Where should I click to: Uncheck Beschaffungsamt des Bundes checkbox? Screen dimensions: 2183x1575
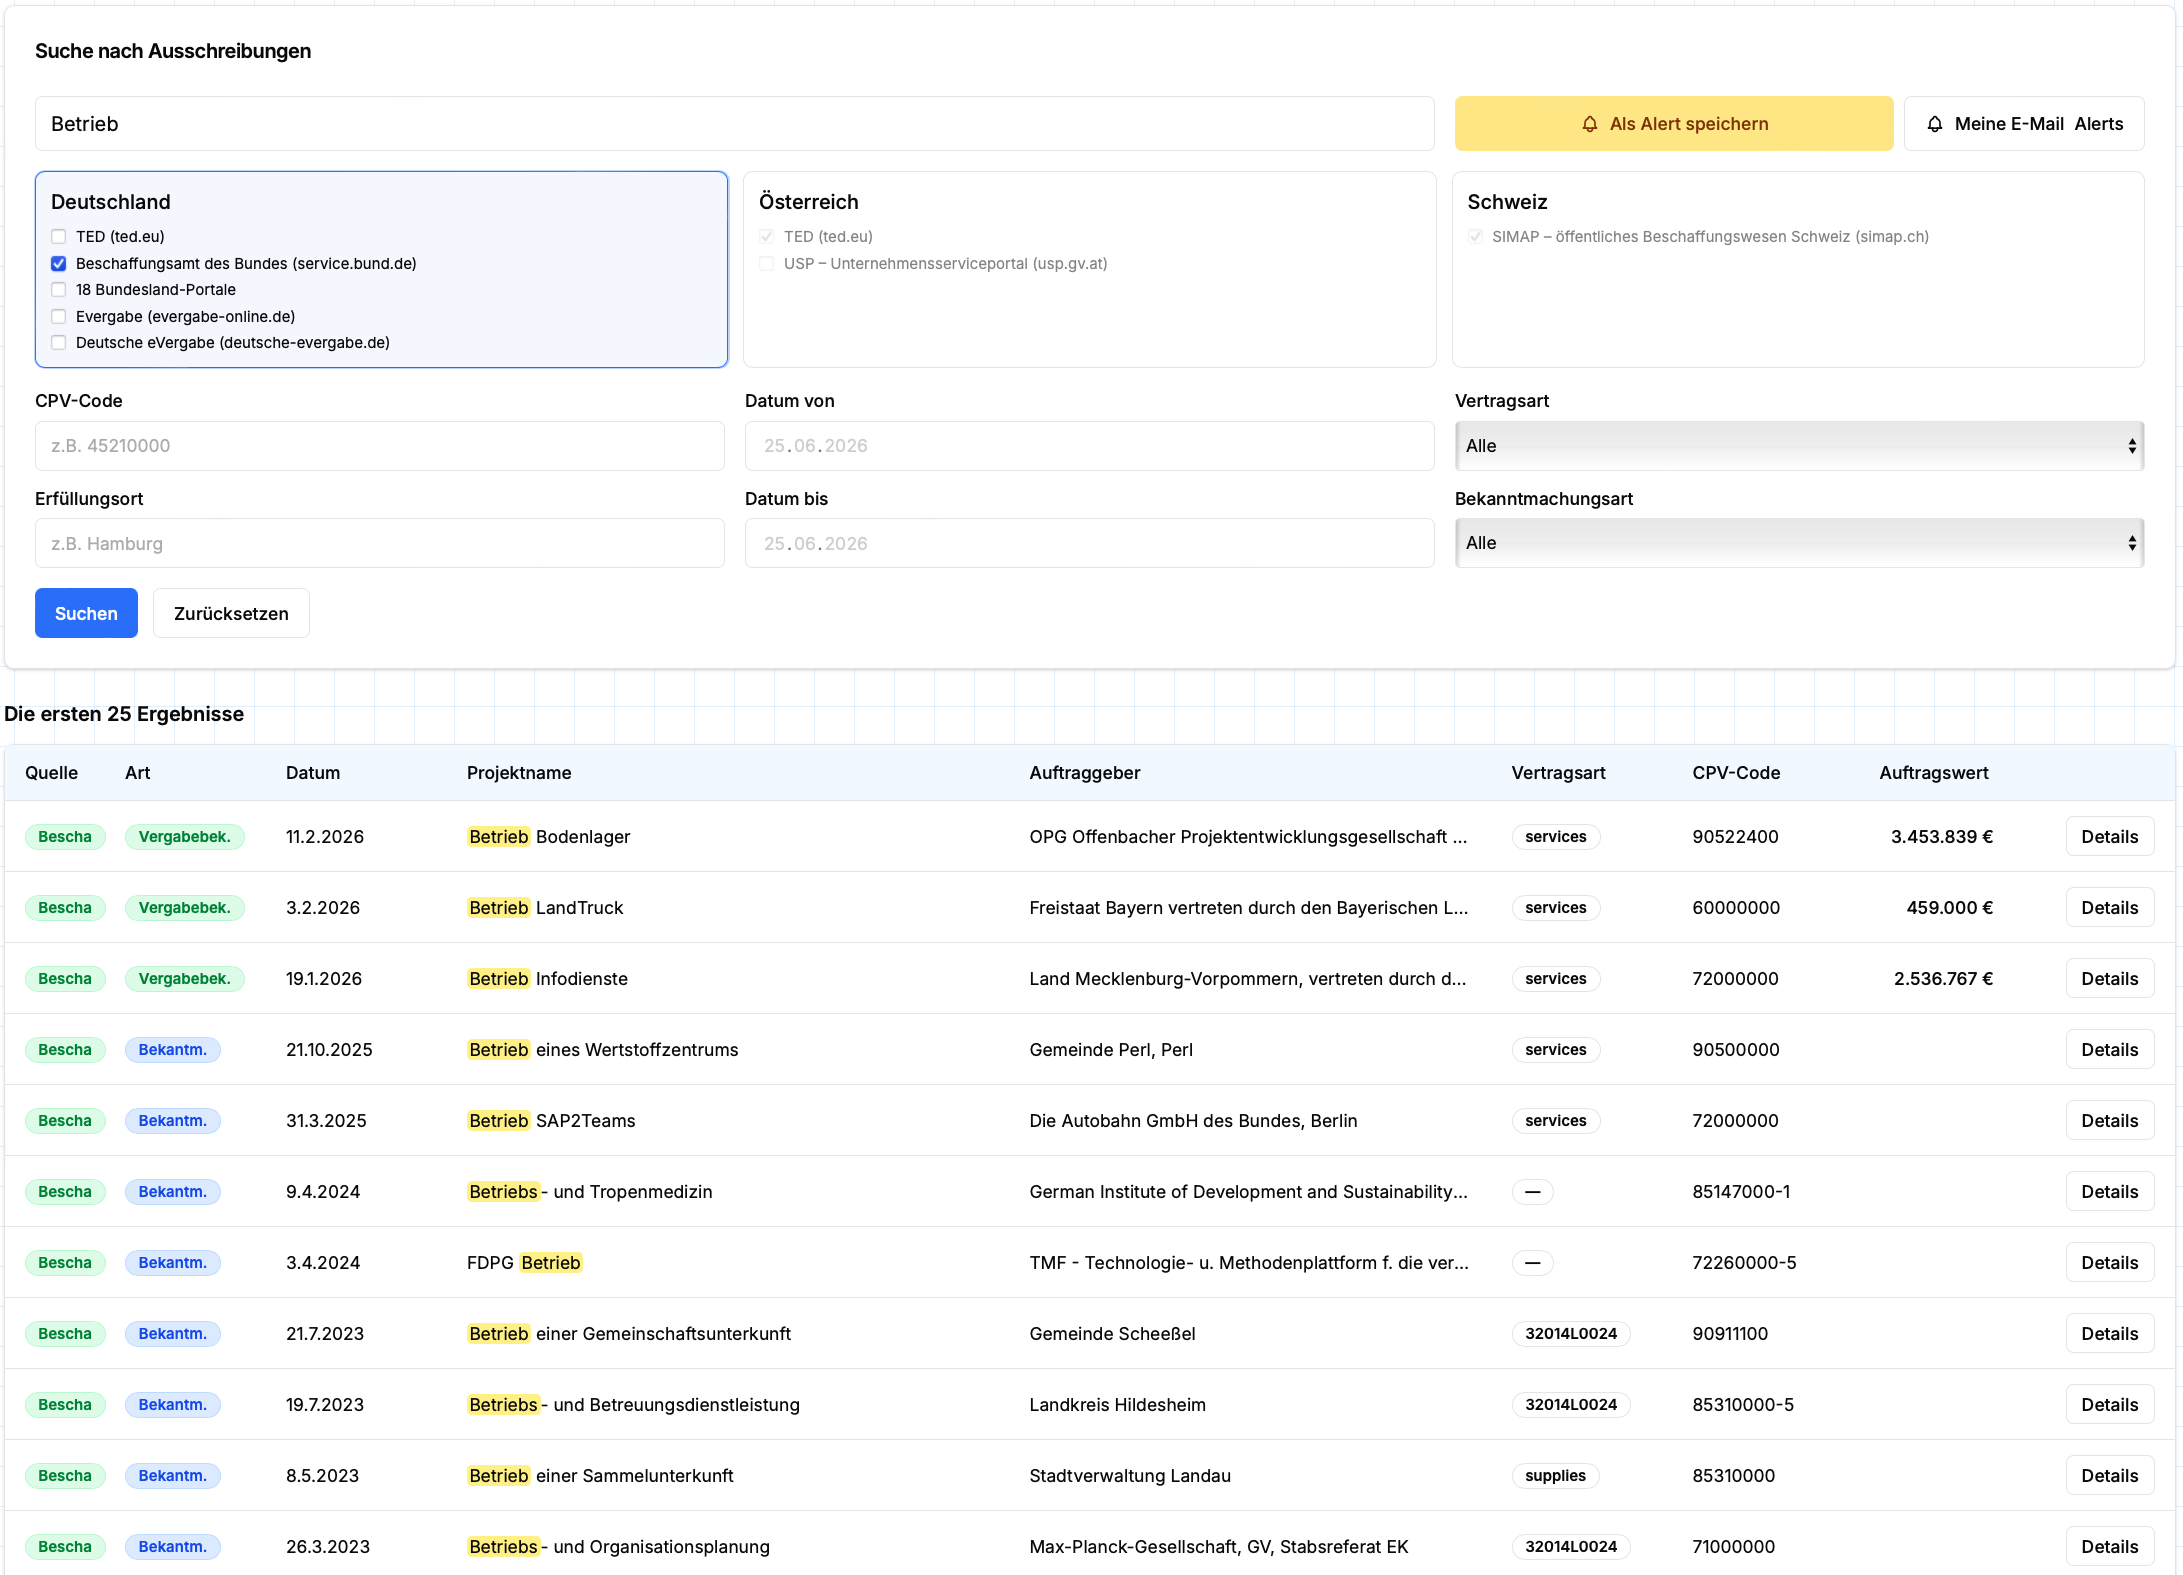(x=59, y=264)
